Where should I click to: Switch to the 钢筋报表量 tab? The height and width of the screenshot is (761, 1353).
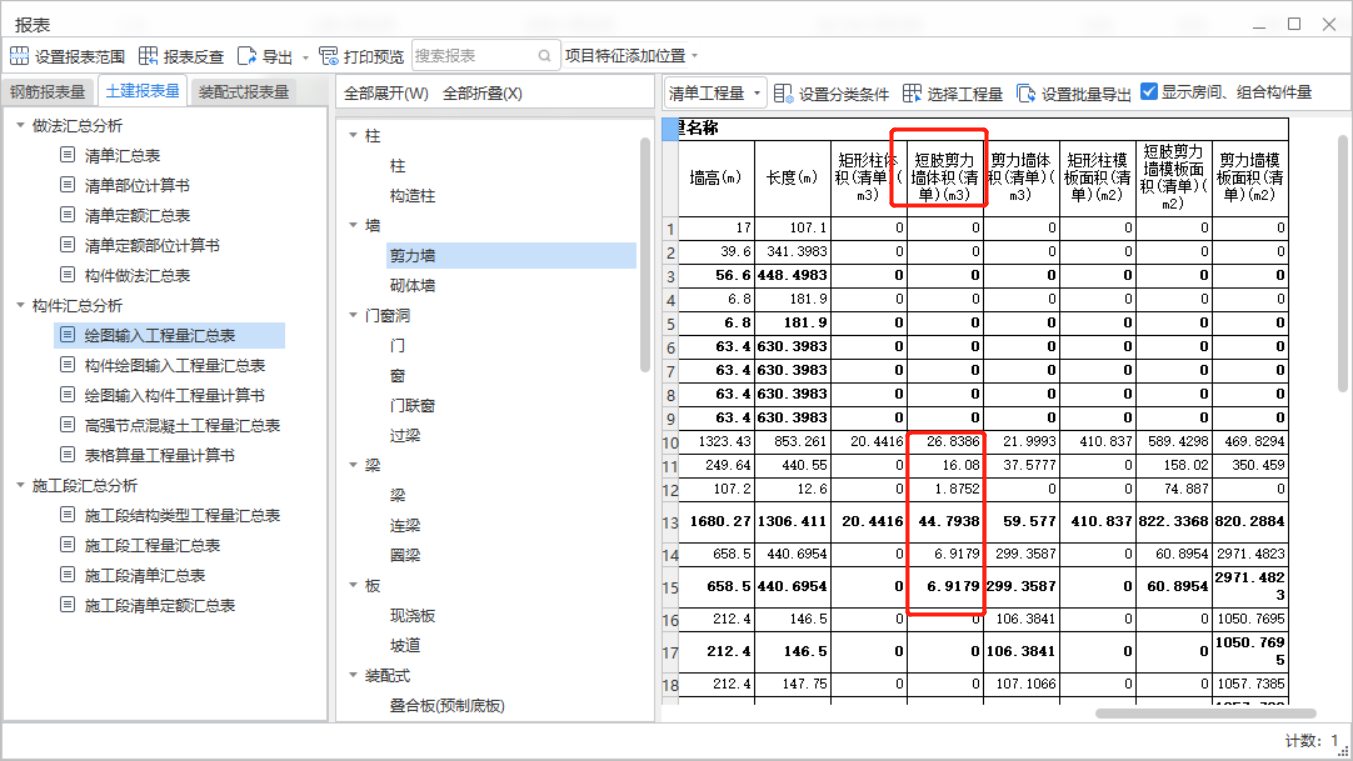point(48,92)
